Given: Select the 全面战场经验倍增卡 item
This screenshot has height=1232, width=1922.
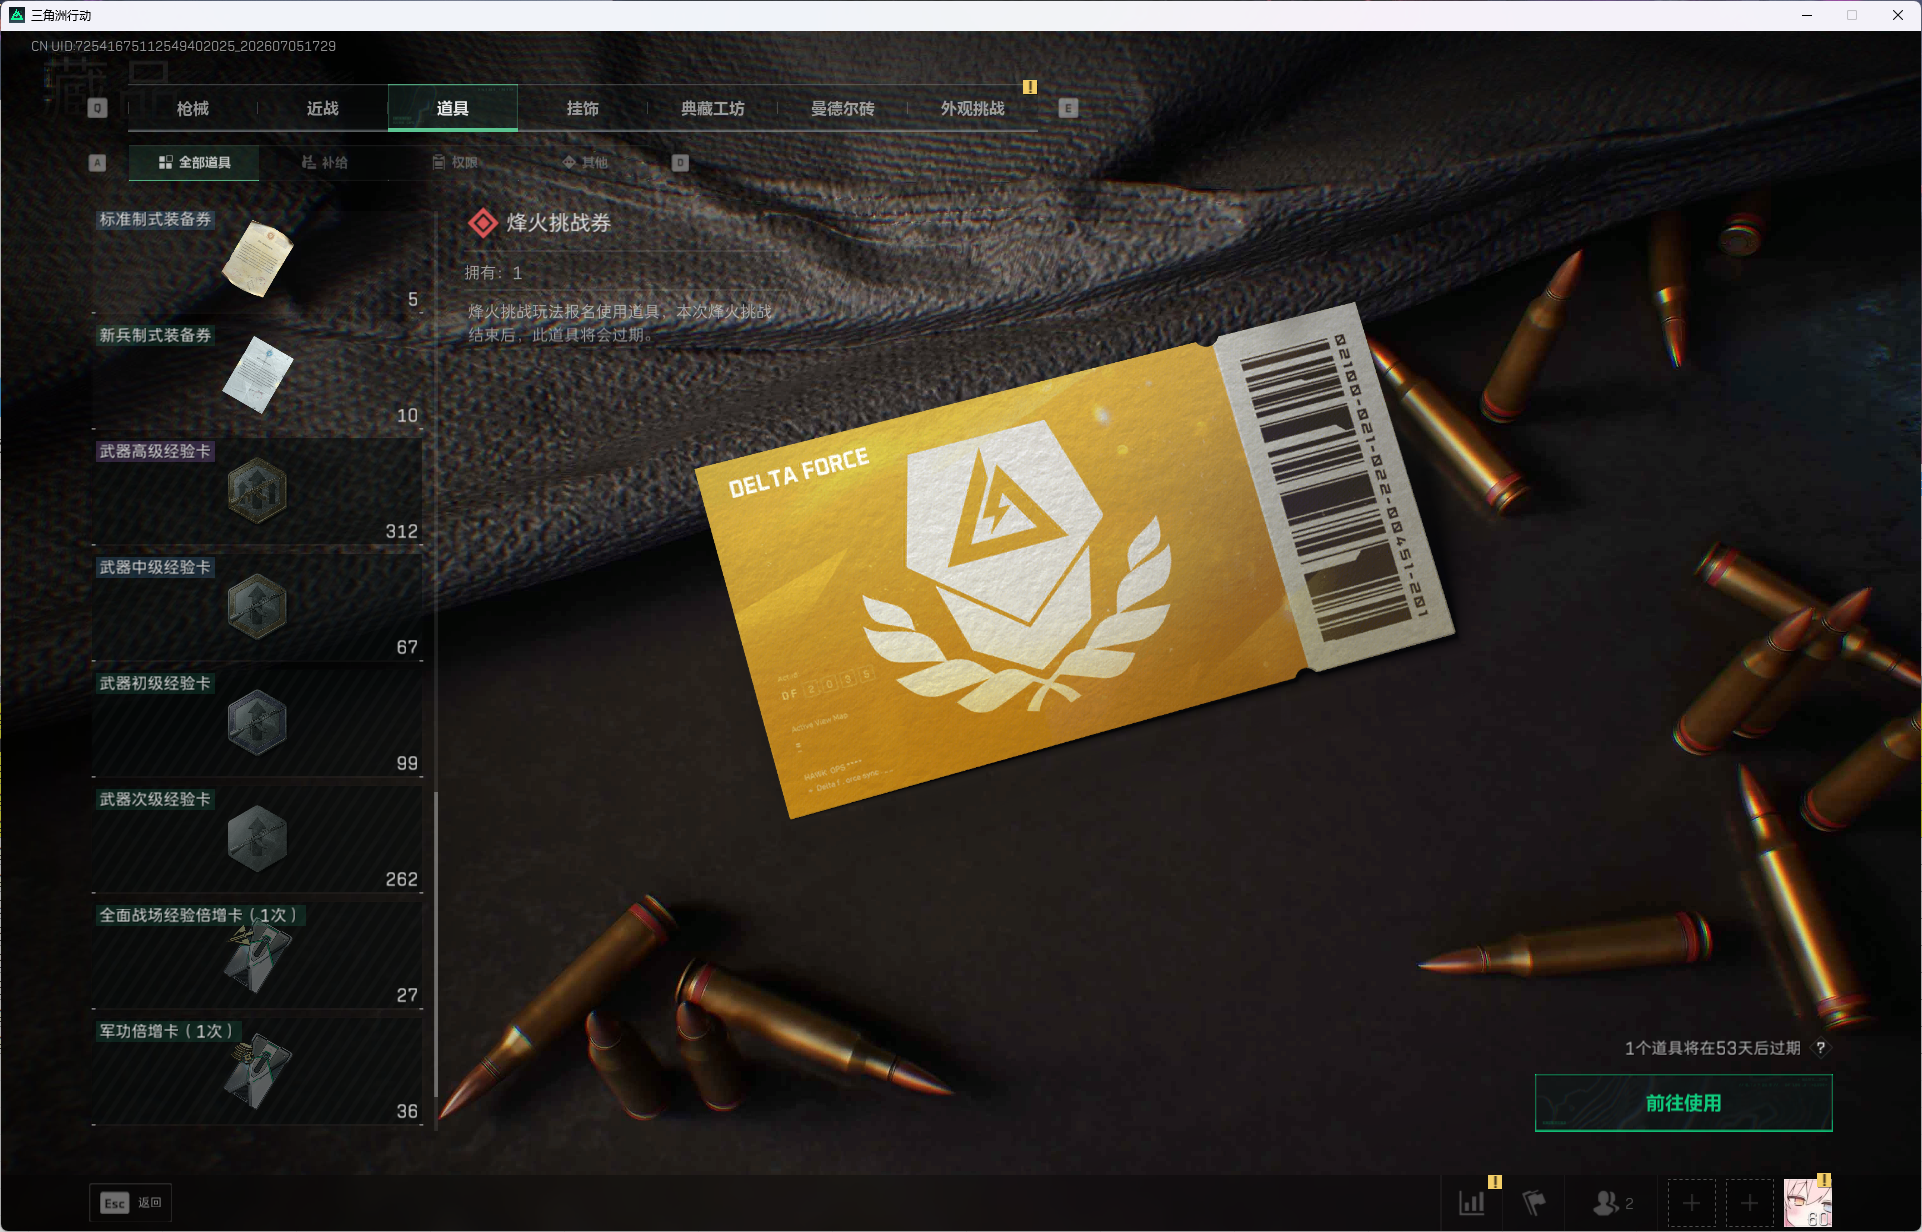Looking at the screenshot, I should pyautogui.click(x=258, y=956).
